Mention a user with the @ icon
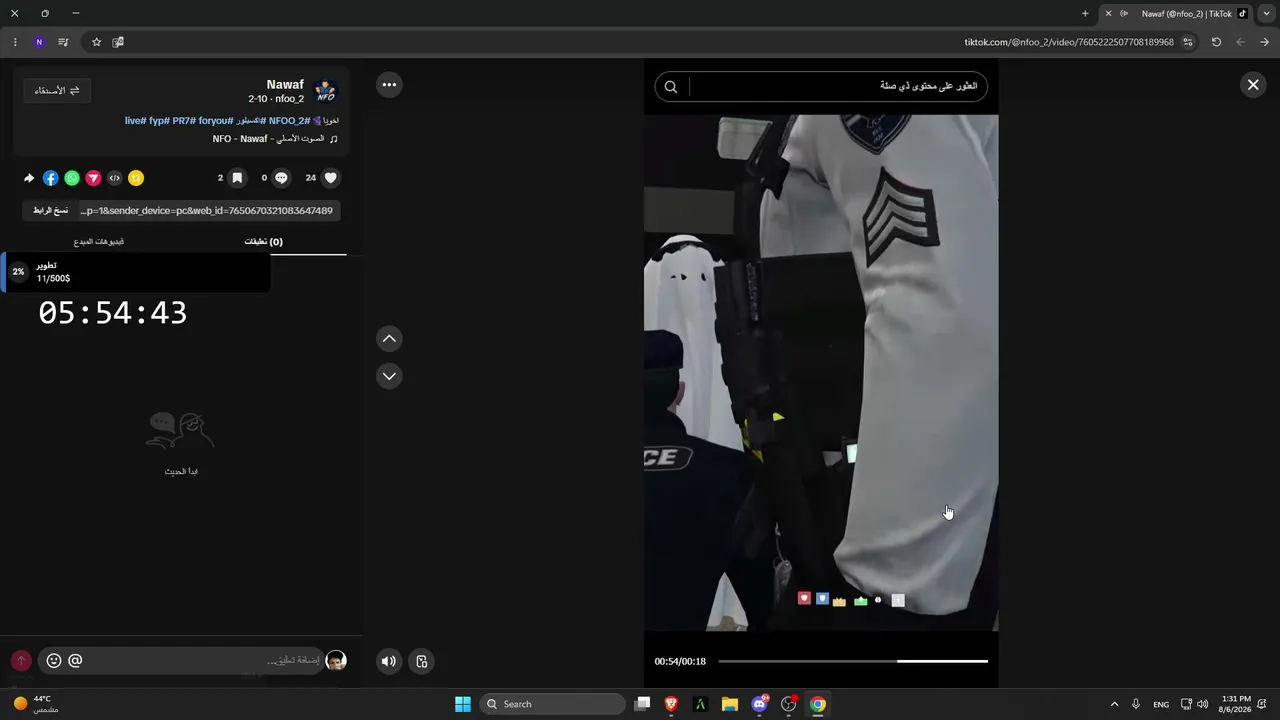1280x720 pixels. click(x=75, y=660)
